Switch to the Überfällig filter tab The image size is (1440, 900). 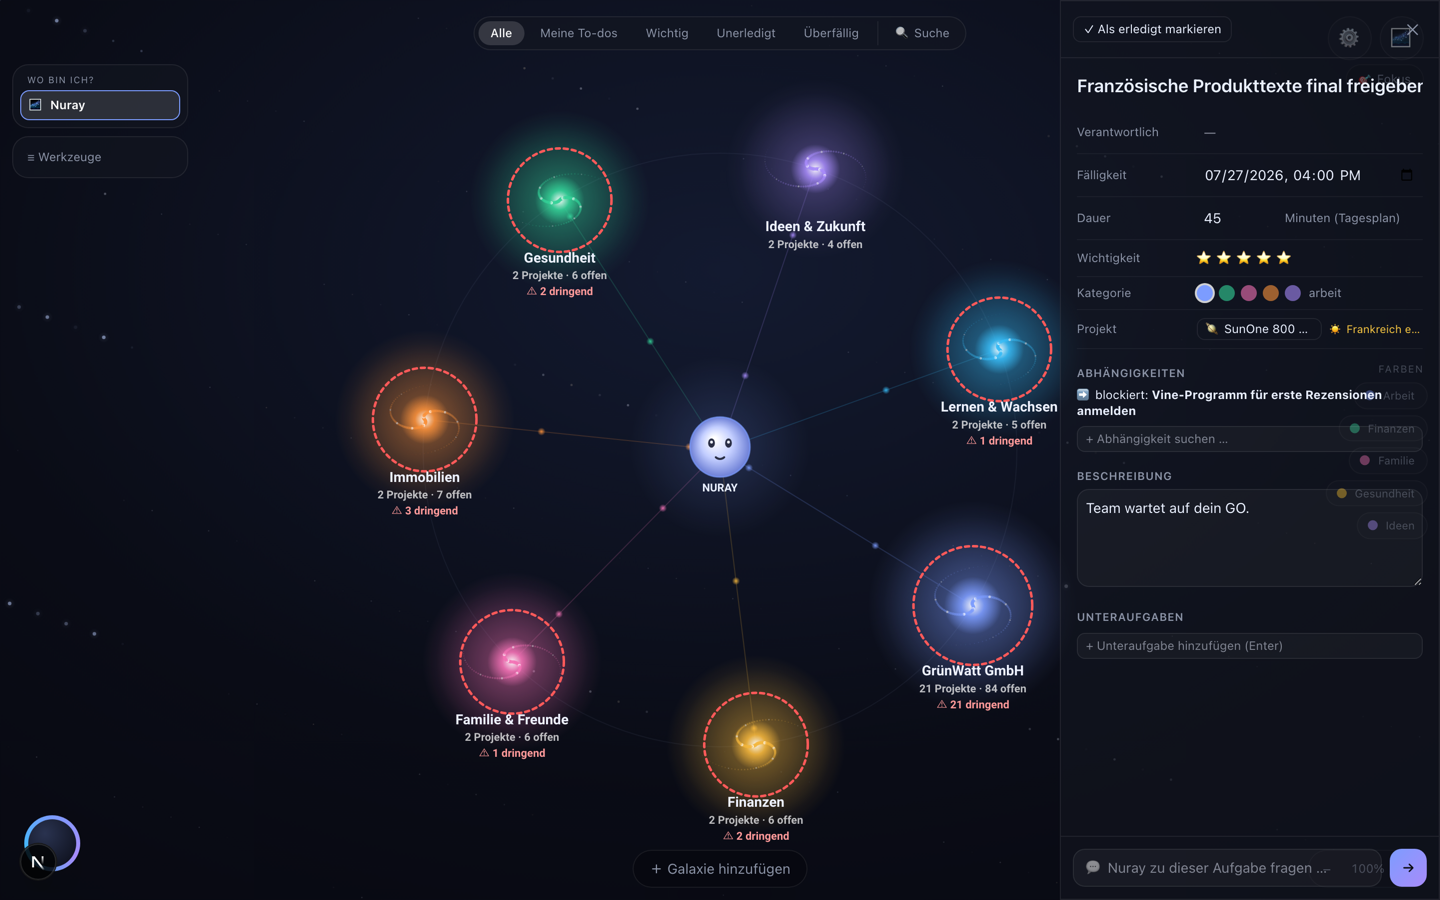[x=831, y=33]
